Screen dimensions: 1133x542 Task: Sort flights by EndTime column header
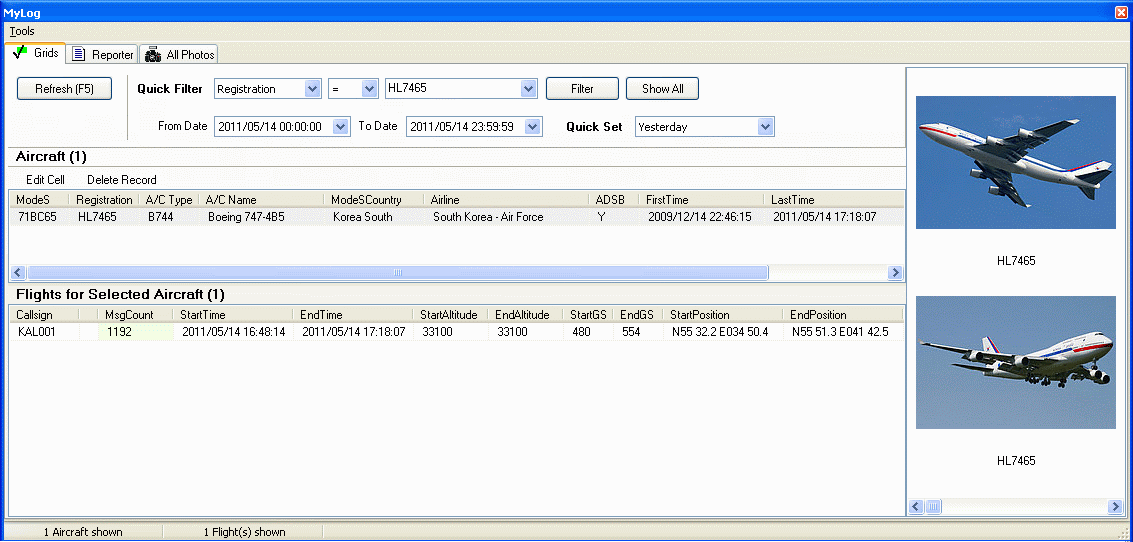(x=353, y=315)
